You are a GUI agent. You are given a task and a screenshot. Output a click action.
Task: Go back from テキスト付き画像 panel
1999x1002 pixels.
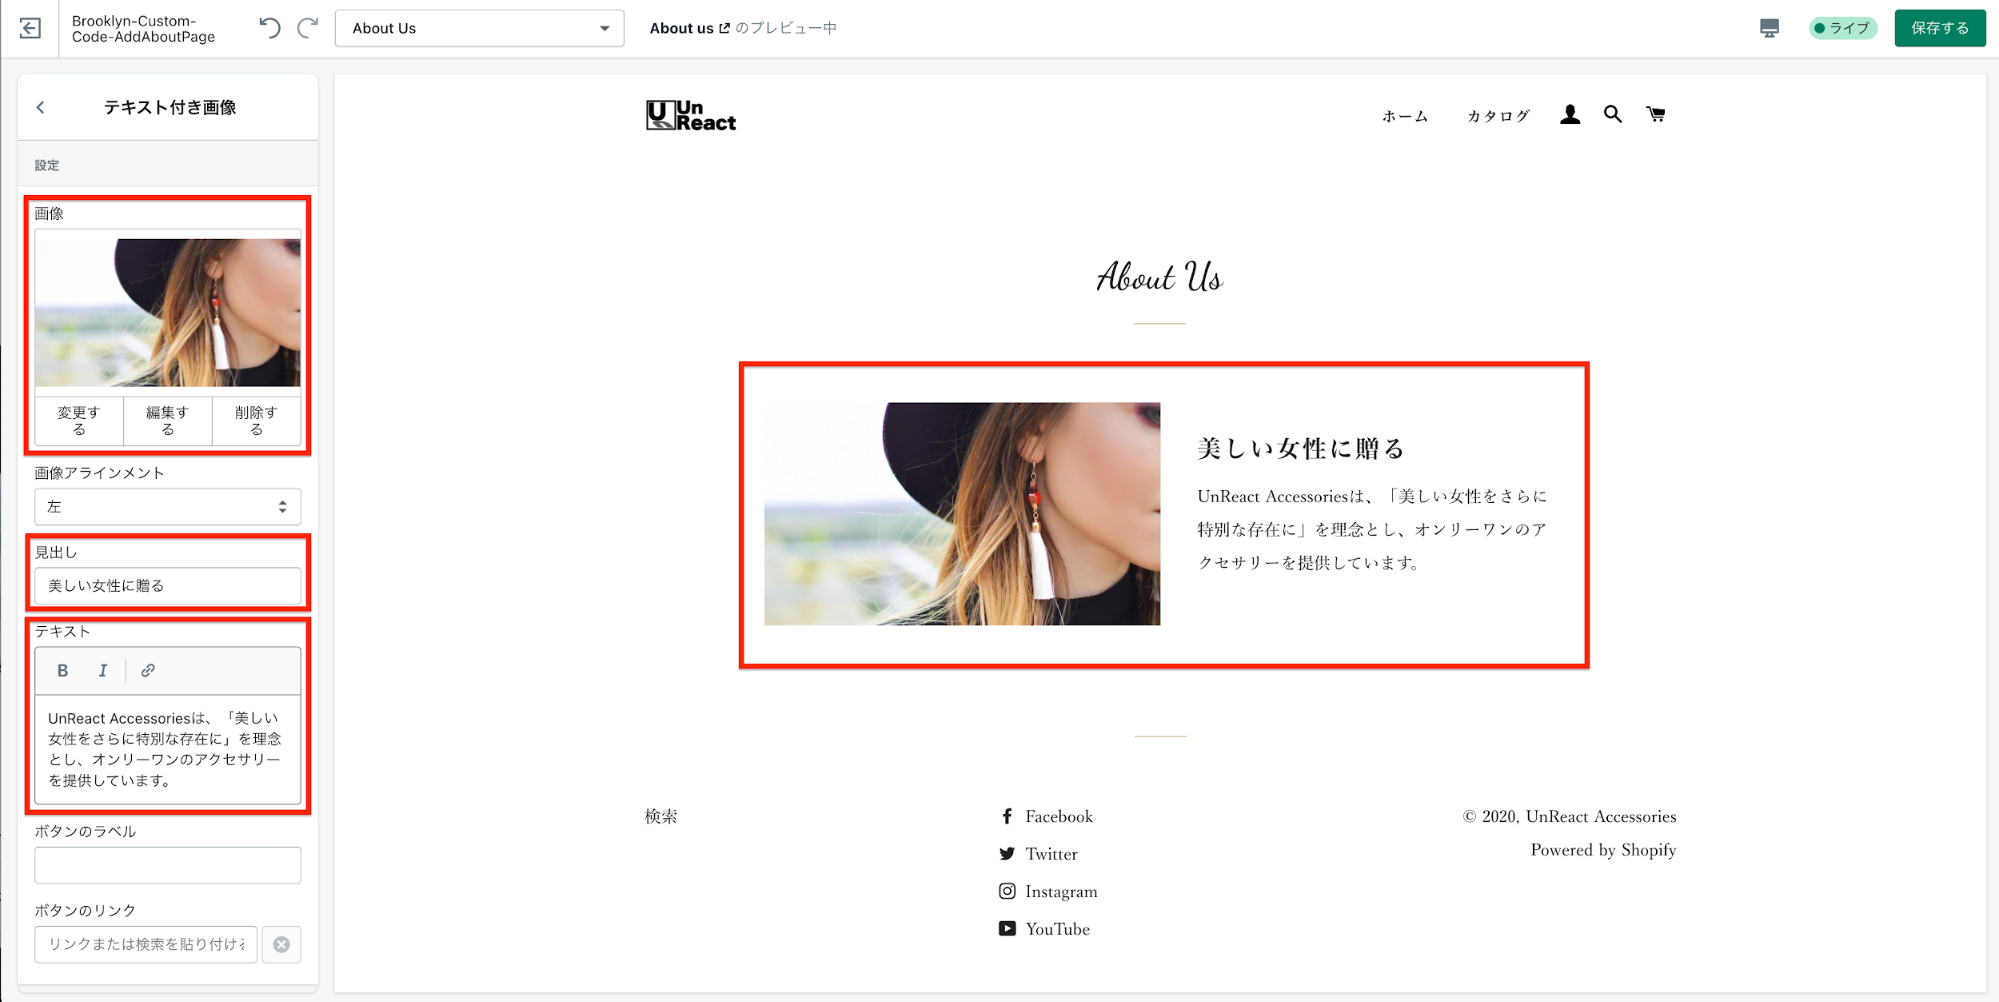[x=41, y=107]
